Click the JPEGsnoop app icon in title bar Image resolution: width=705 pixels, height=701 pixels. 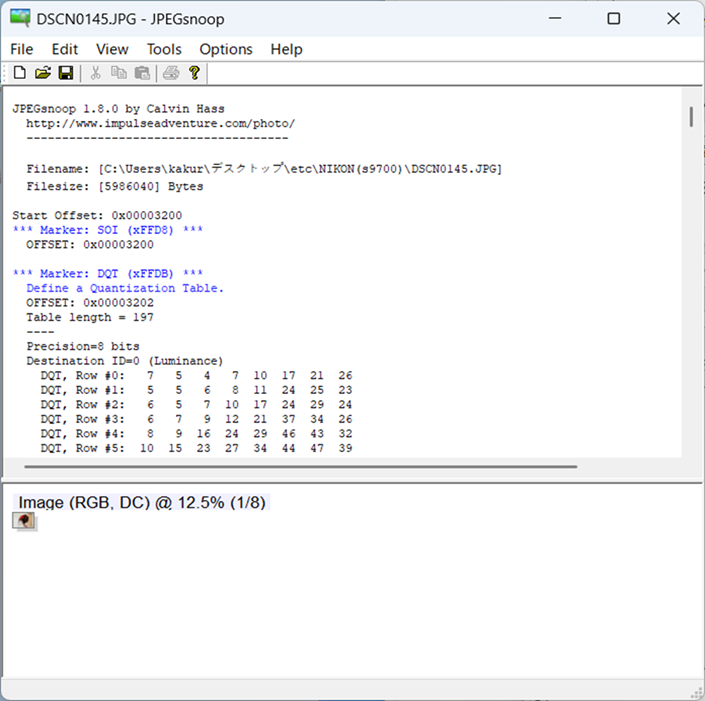(19, 19)
